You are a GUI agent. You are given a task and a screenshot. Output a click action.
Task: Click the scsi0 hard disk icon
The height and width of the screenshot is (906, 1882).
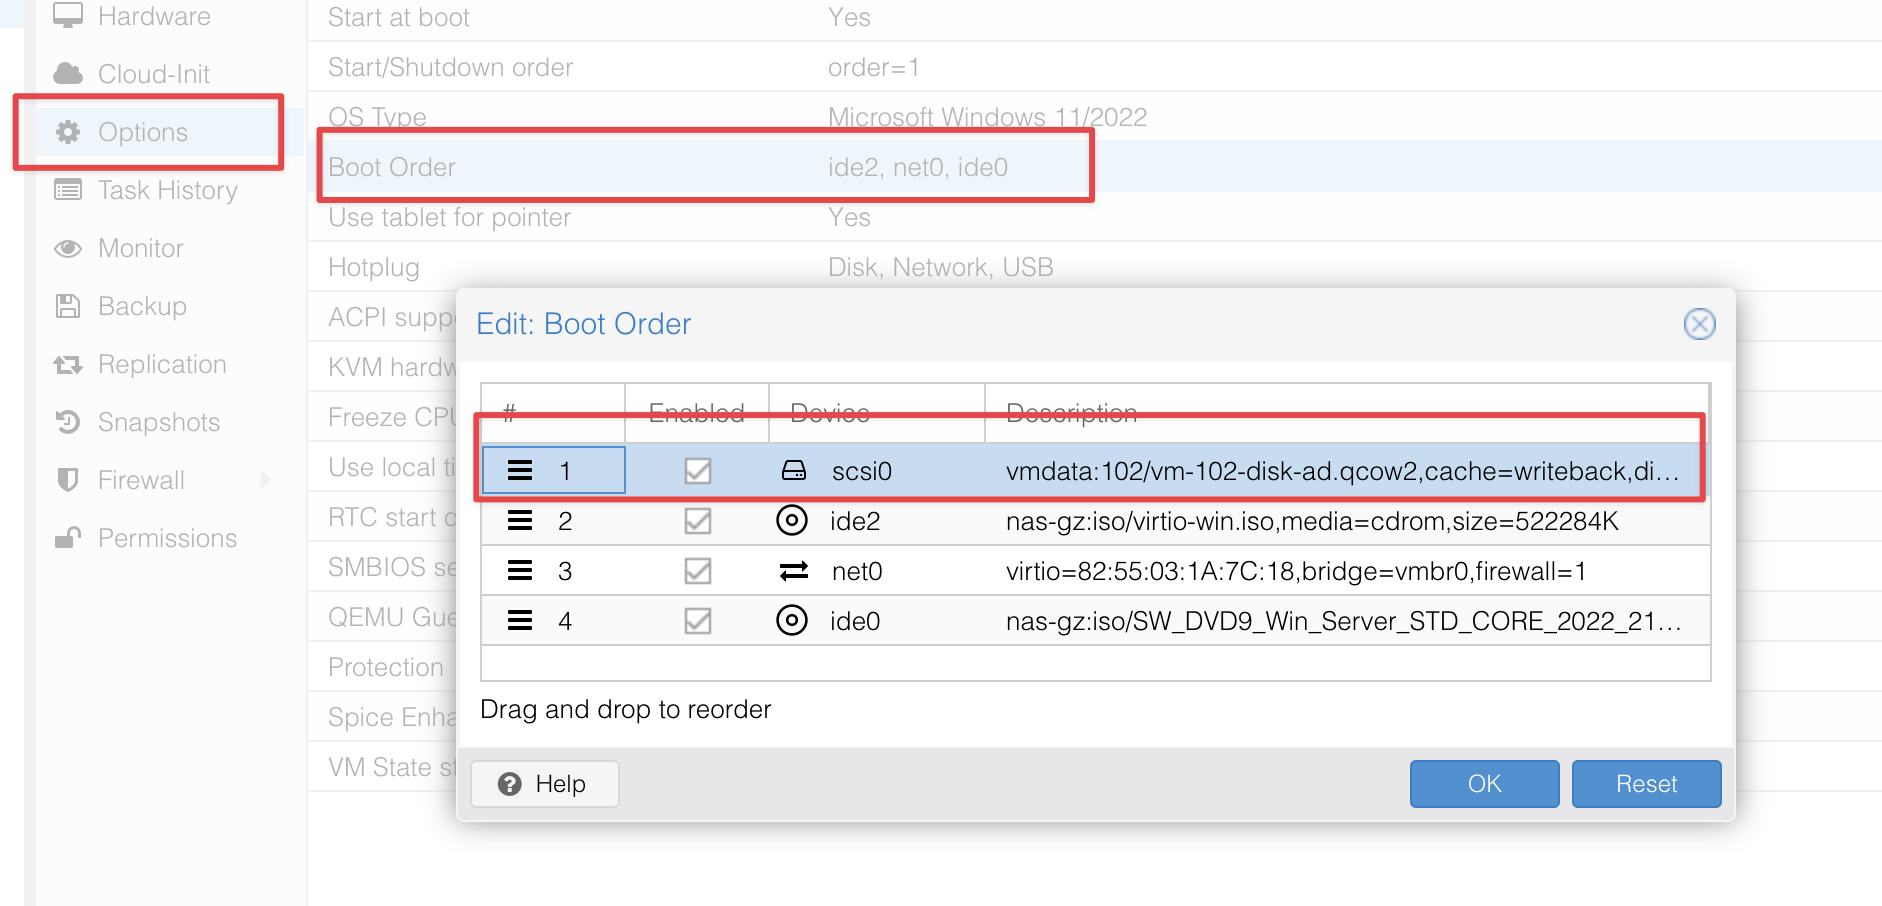793,471
